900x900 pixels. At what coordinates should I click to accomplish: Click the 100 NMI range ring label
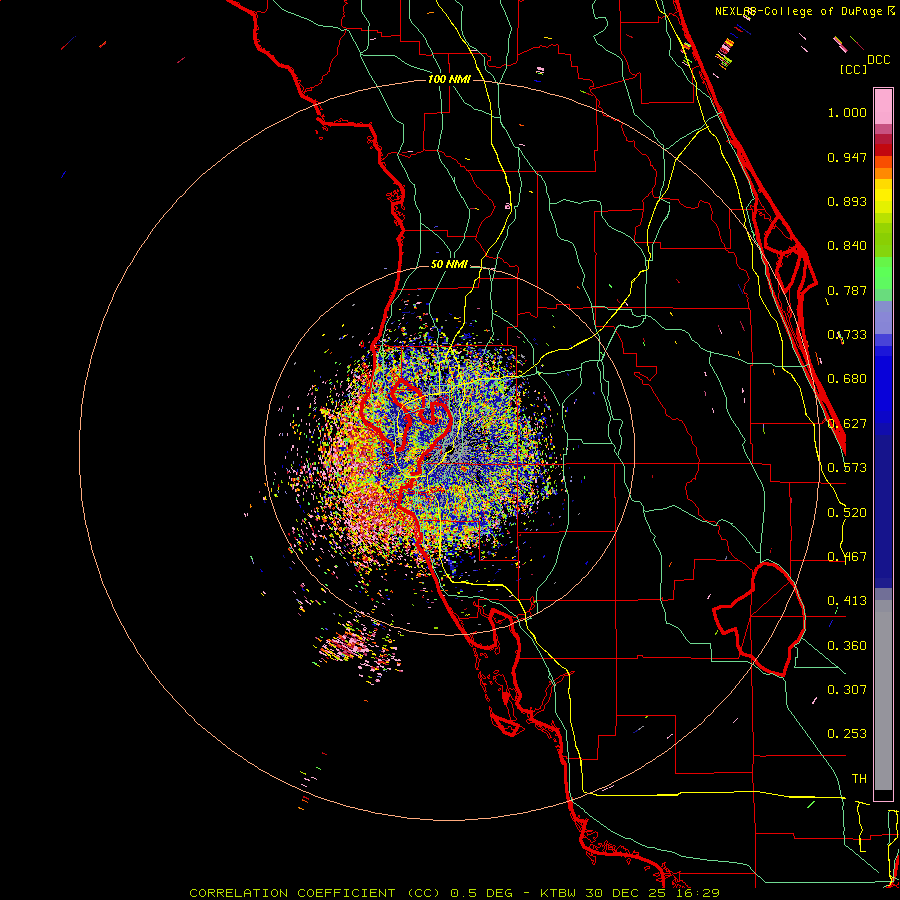[449, 79]
